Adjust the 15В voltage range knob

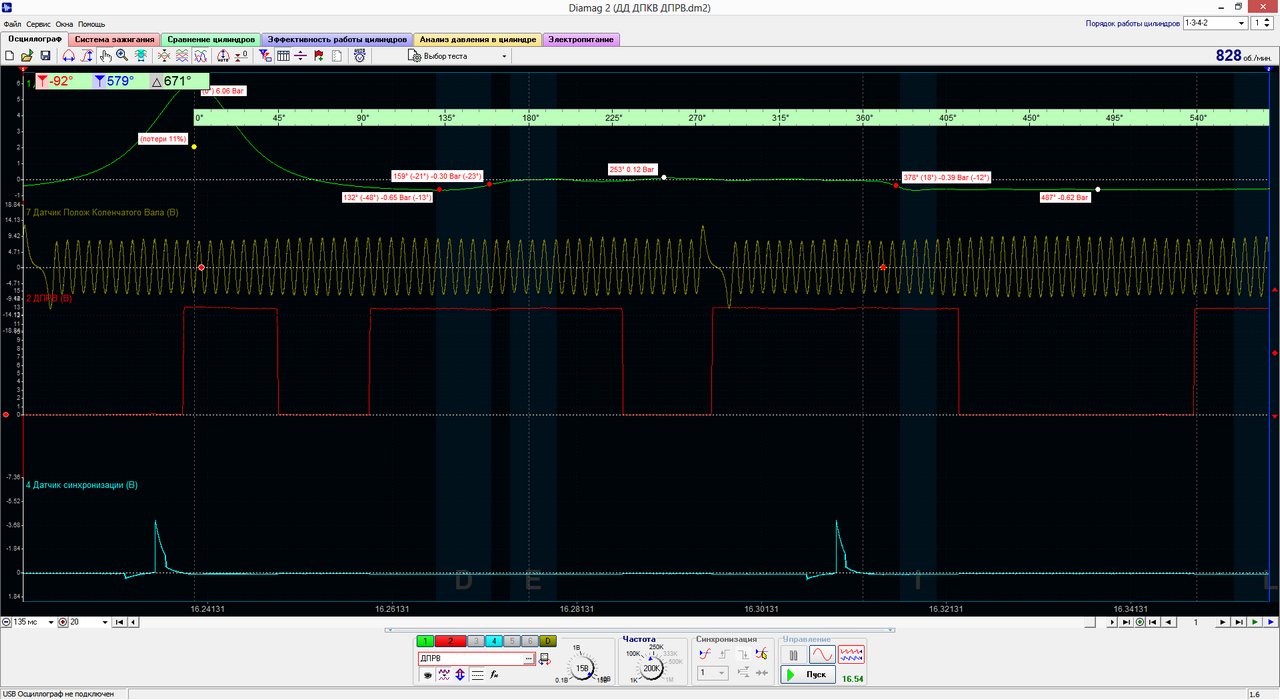point(583,667)
